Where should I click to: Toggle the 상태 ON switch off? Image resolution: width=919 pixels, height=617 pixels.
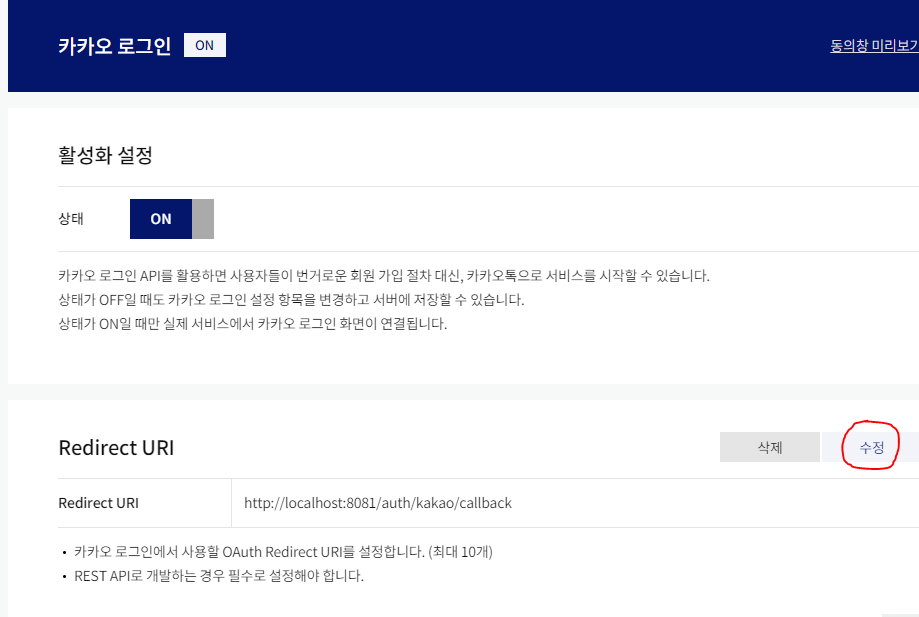tap(172, 219)
